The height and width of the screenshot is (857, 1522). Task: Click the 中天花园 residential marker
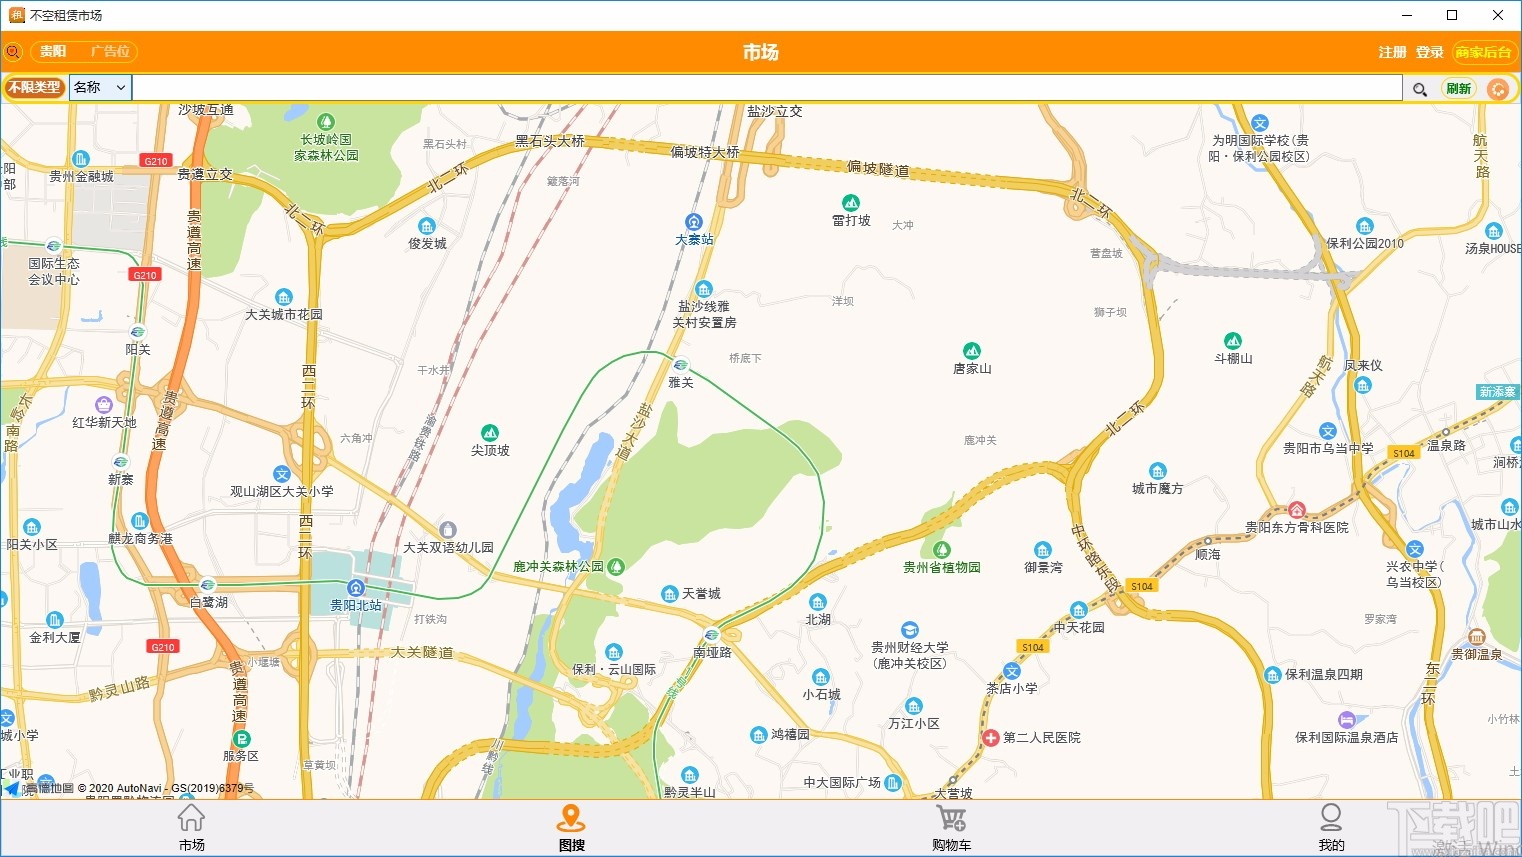(1078, 610)
